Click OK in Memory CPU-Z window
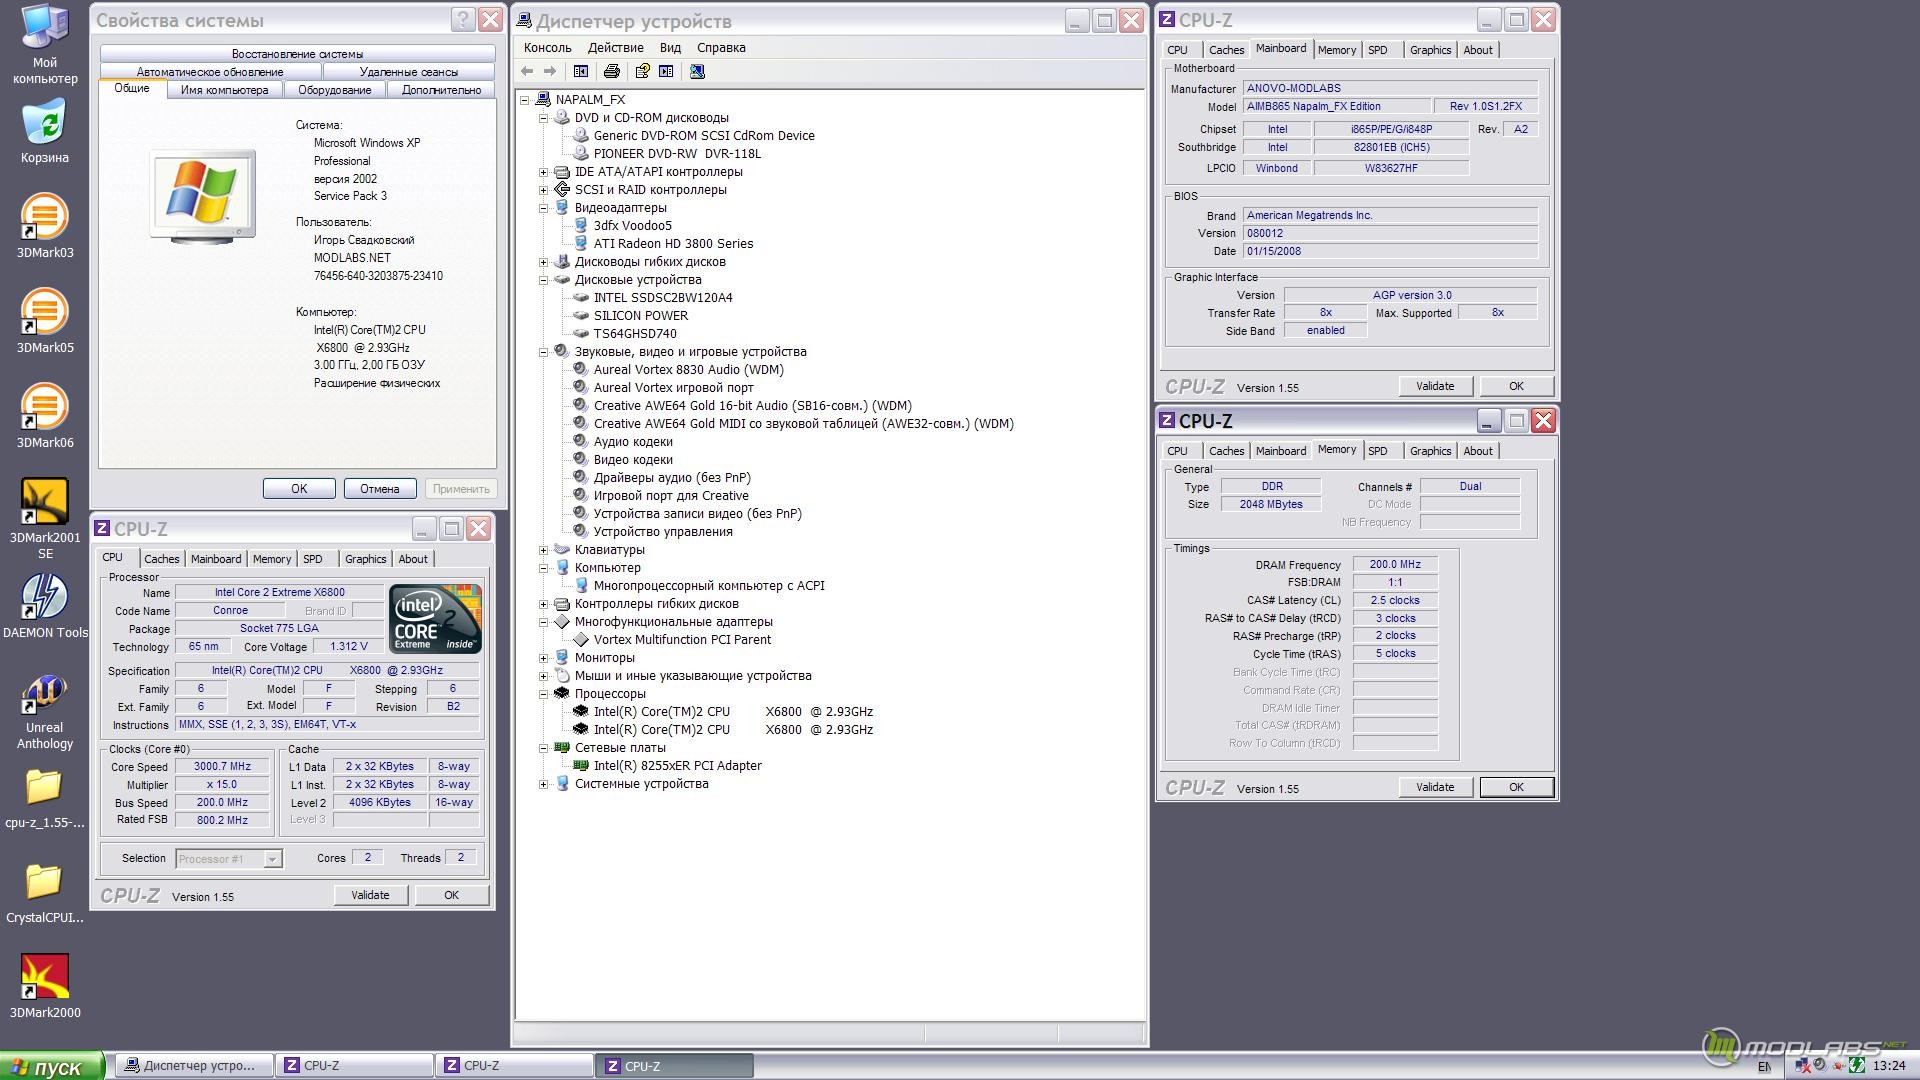1920x1080 pixels. 1516,787
